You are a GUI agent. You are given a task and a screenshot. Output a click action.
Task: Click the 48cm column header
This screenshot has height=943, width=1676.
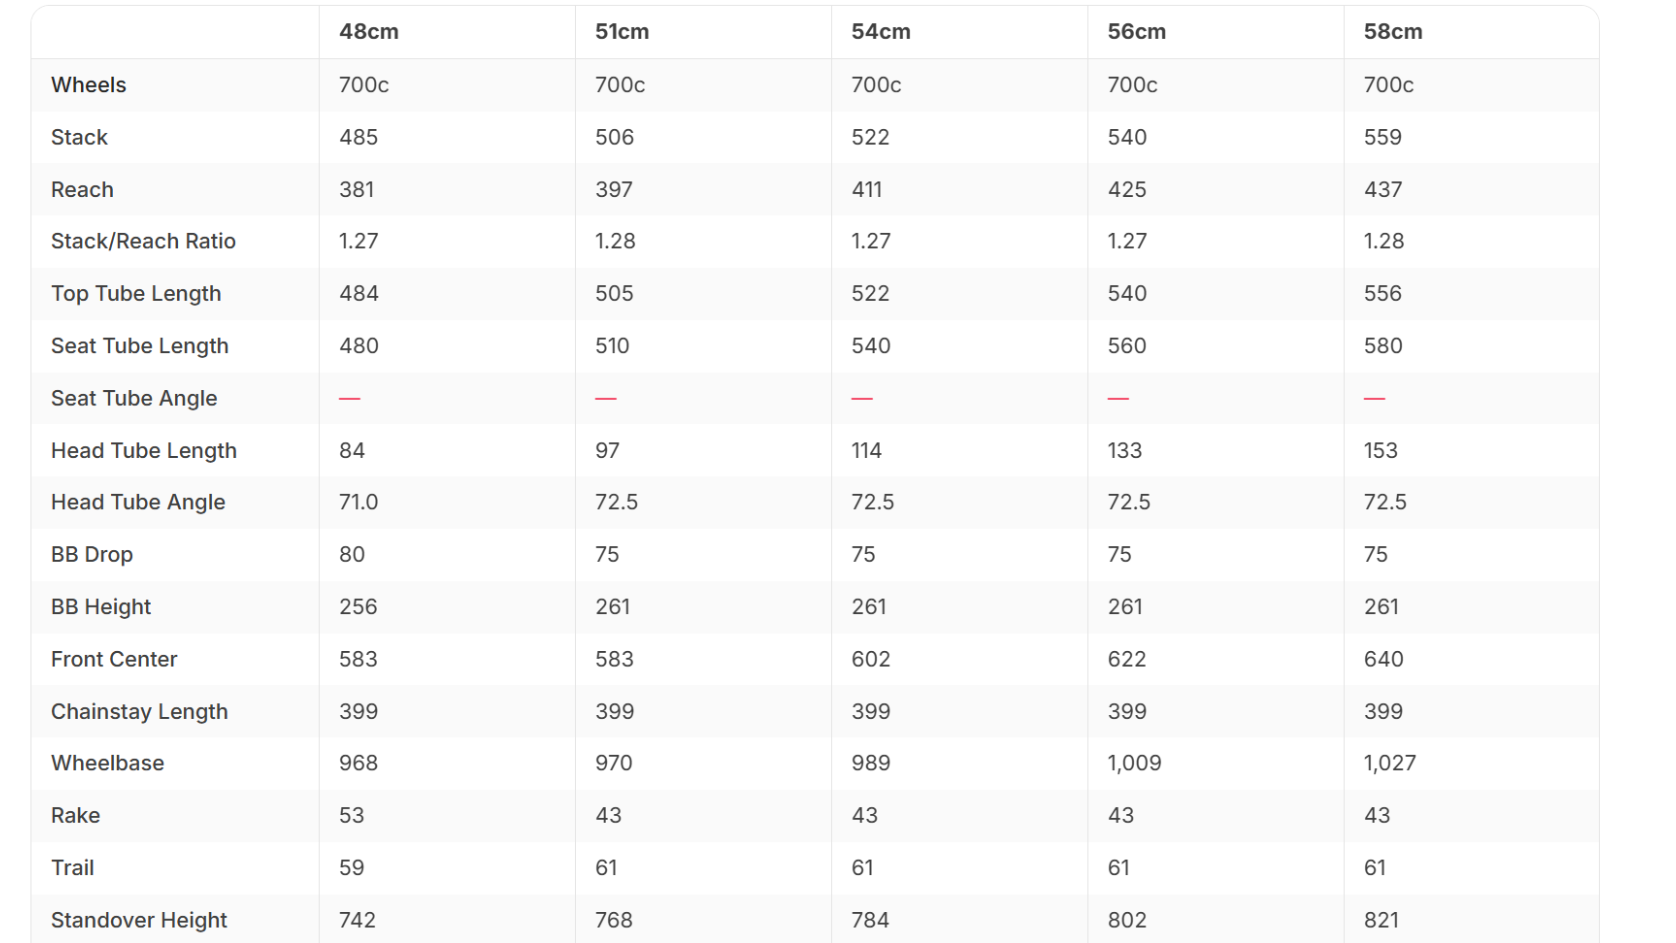368,32
